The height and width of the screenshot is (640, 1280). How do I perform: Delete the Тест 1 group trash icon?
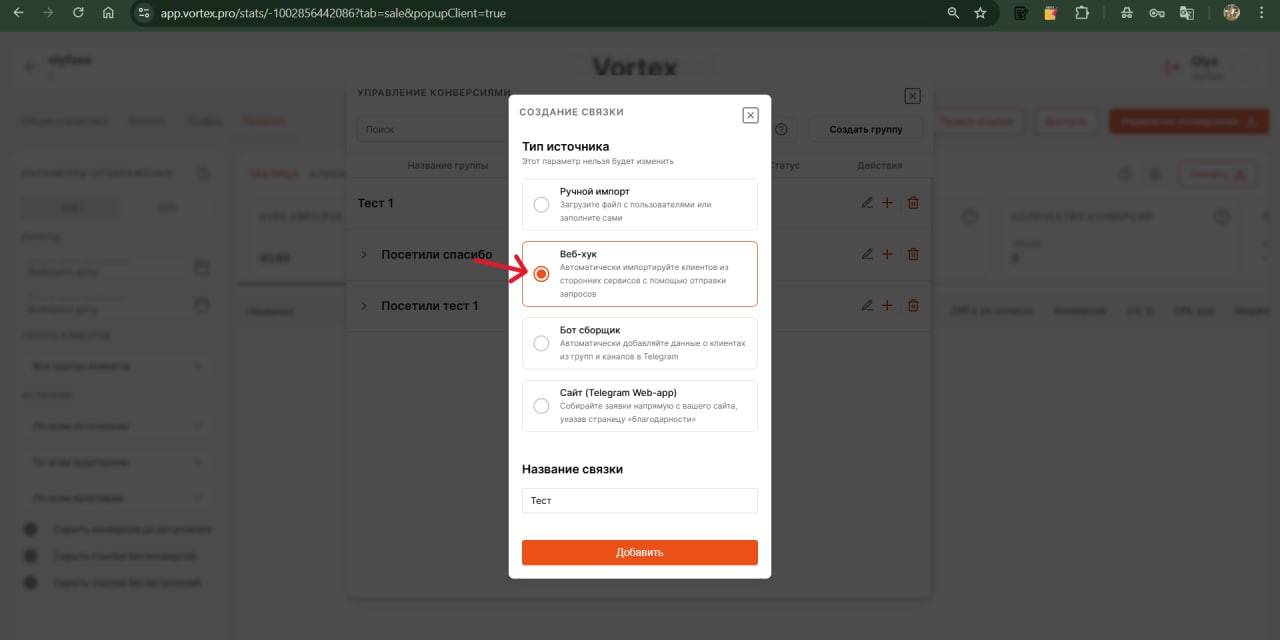[x=912, y=203]
